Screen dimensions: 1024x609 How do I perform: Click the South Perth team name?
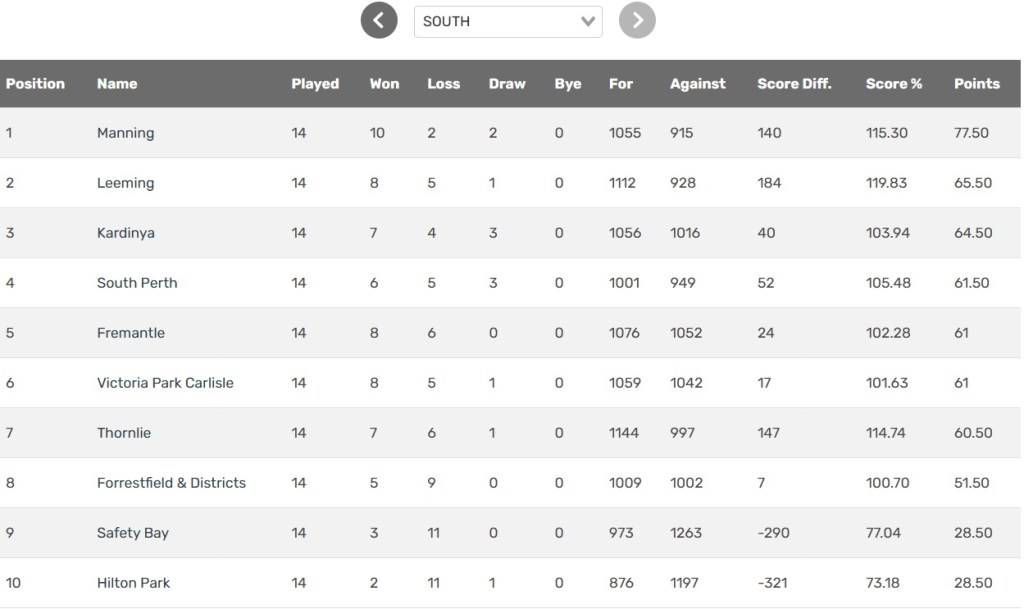[x=137, y=283]
